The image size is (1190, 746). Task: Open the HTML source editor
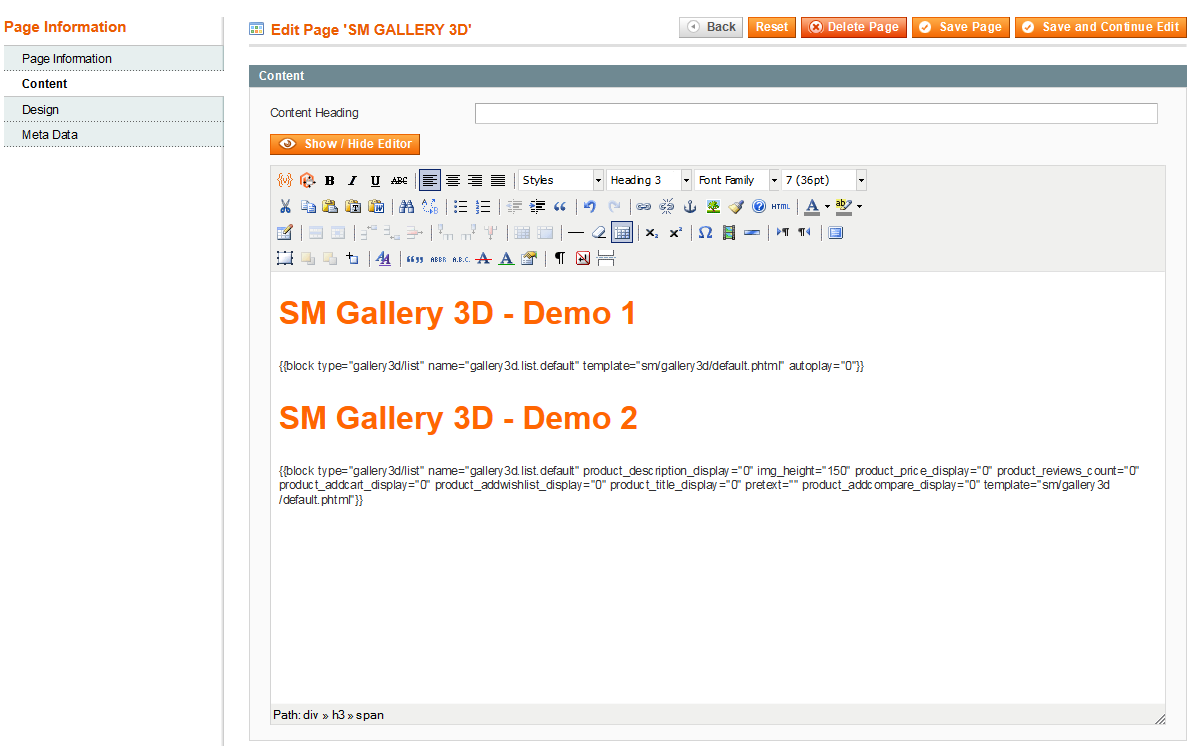[781, 206]
